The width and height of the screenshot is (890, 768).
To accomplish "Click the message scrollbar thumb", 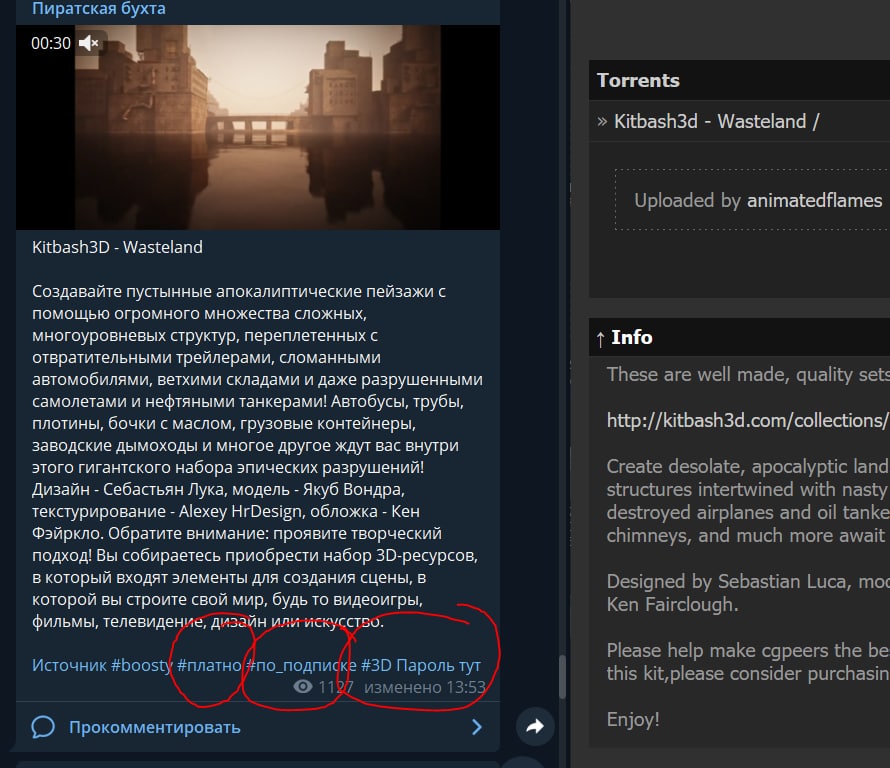I will [x=562, y=677].
